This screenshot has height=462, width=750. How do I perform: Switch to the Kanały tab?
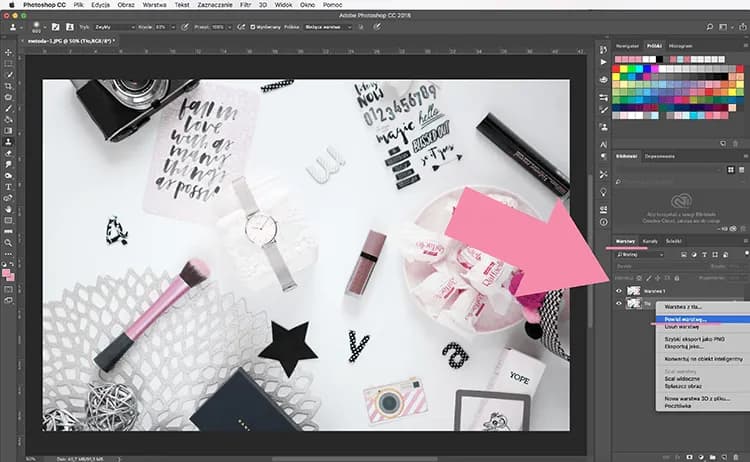(x=650, y=241)
